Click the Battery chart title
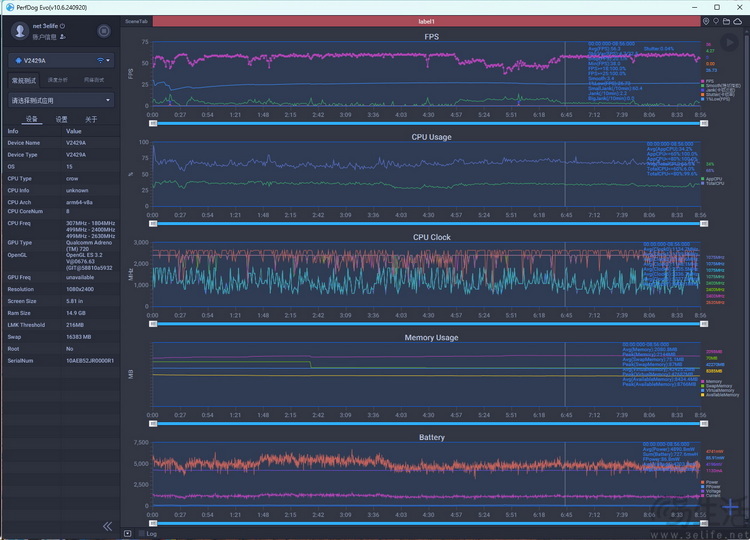The image size is (750, 540). 431,437
